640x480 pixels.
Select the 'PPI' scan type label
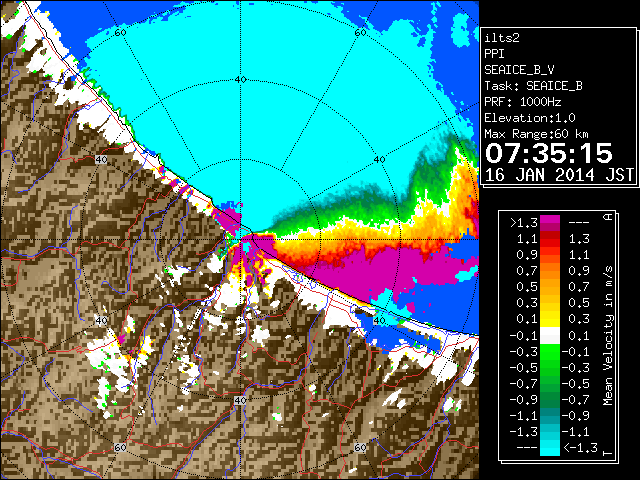click(x=494, y=54)
